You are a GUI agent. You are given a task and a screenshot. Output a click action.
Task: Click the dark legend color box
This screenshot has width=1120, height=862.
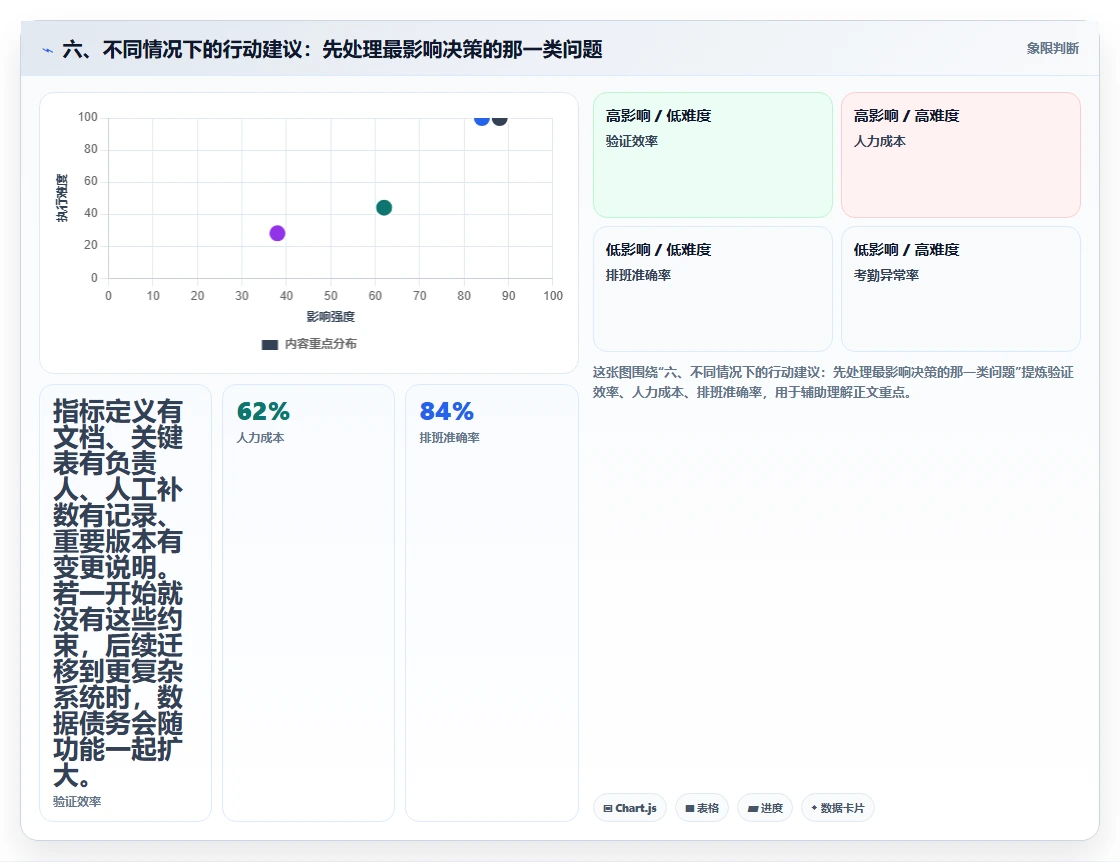[x=270, y=345]
